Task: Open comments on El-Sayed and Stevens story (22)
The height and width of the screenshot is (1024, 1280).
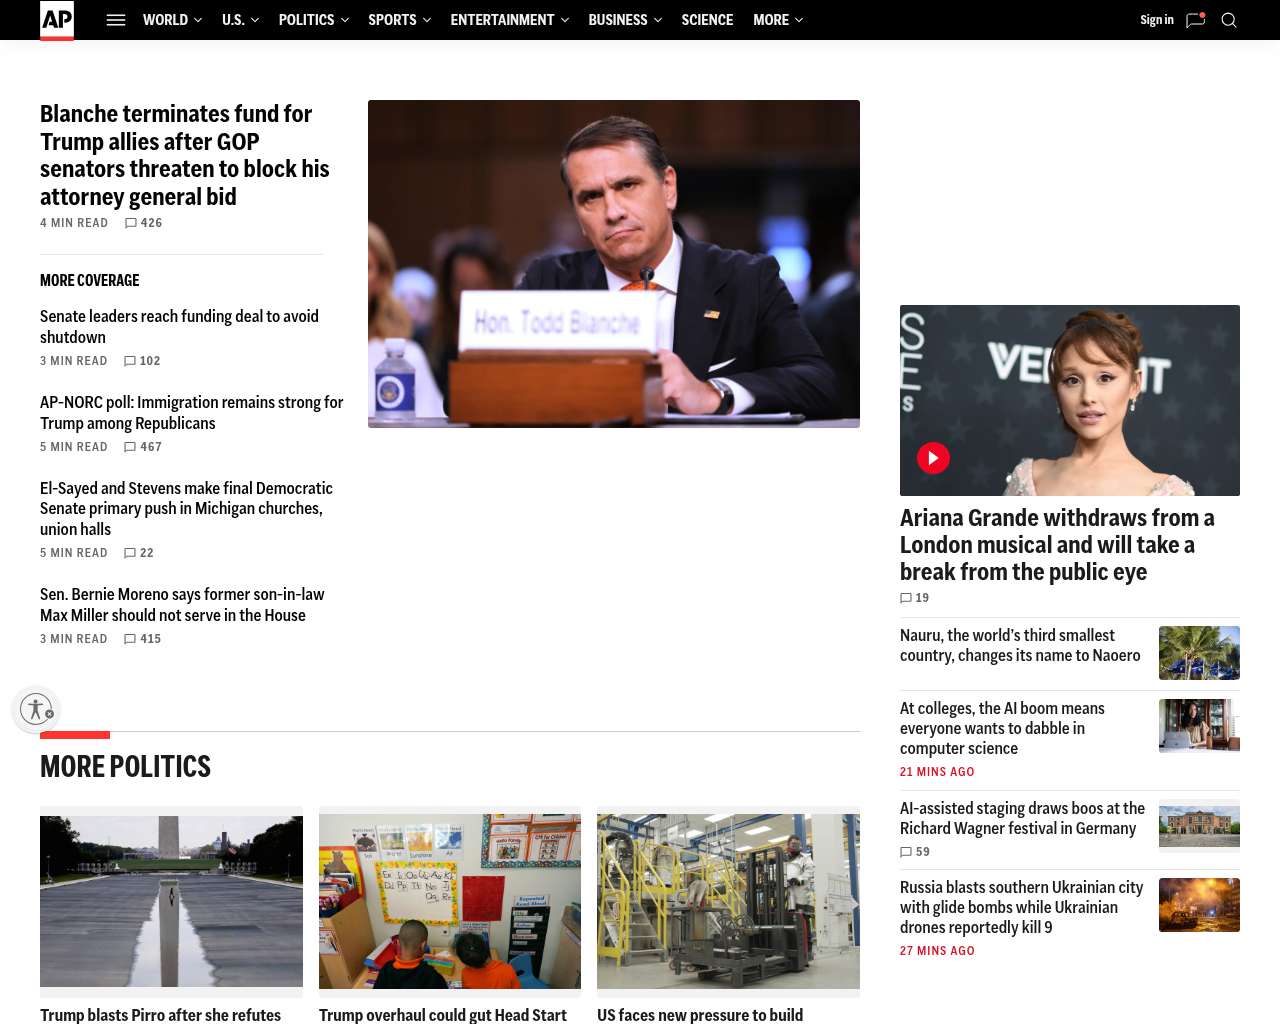Action: click(x=139, y=553)
